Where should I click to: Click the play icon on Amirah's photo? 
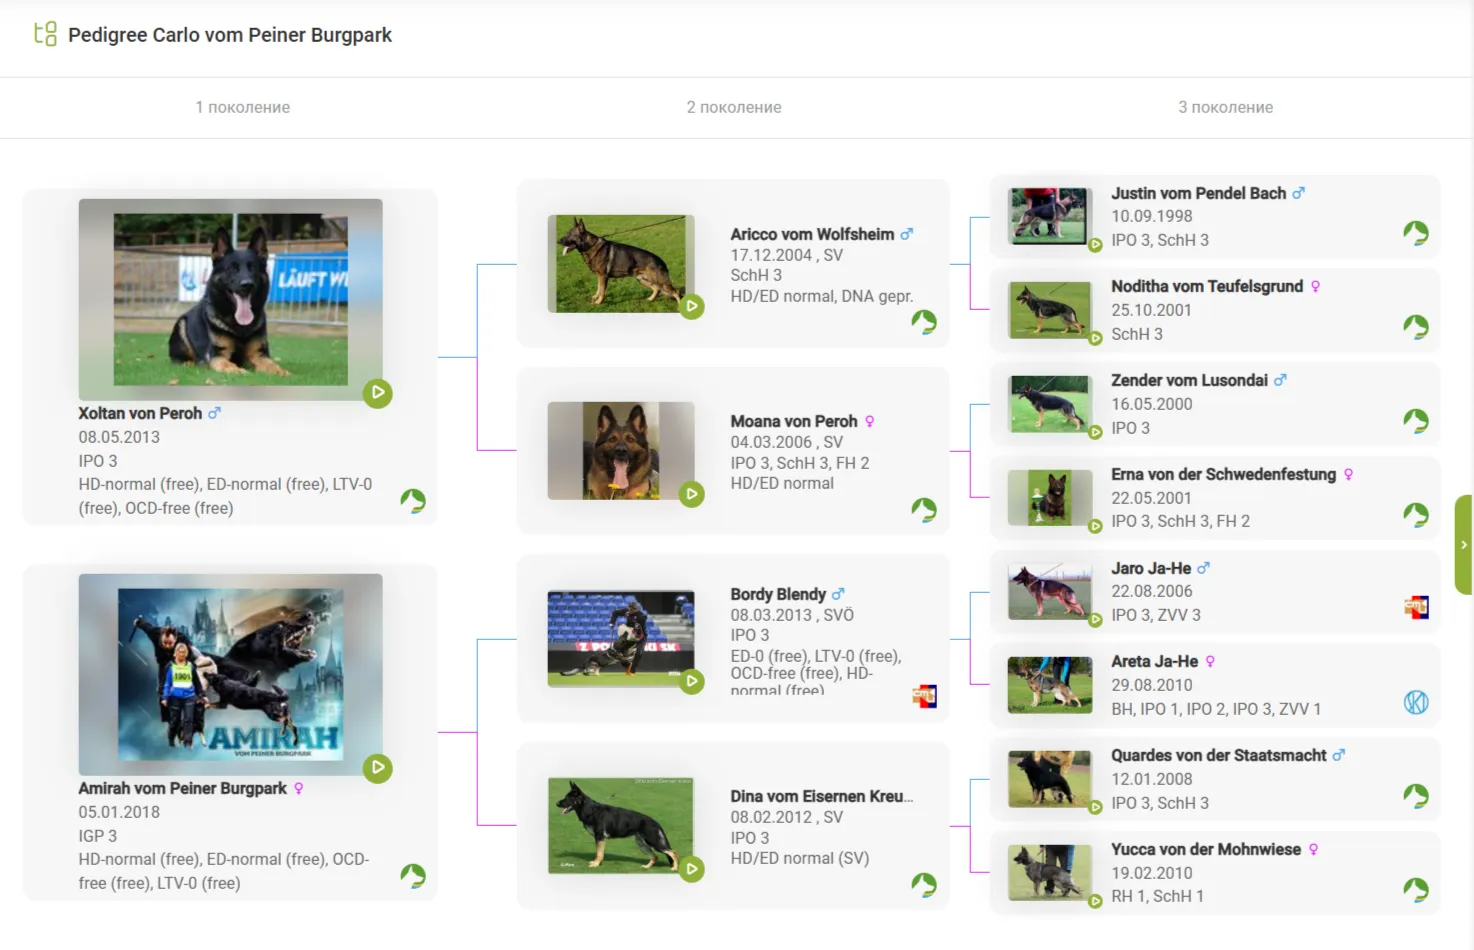tap(377, 768)
